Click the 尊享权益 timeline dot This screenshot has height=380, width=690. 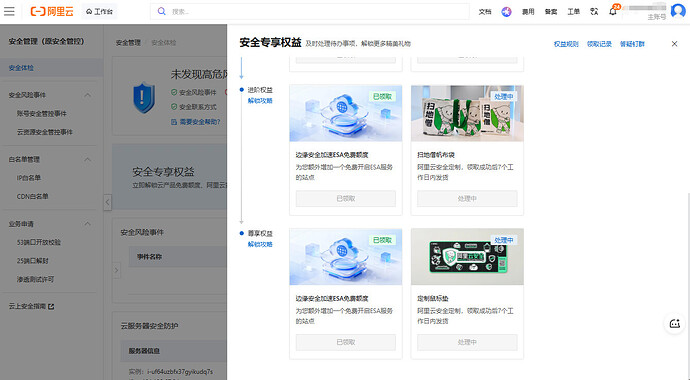pos(242,233)
